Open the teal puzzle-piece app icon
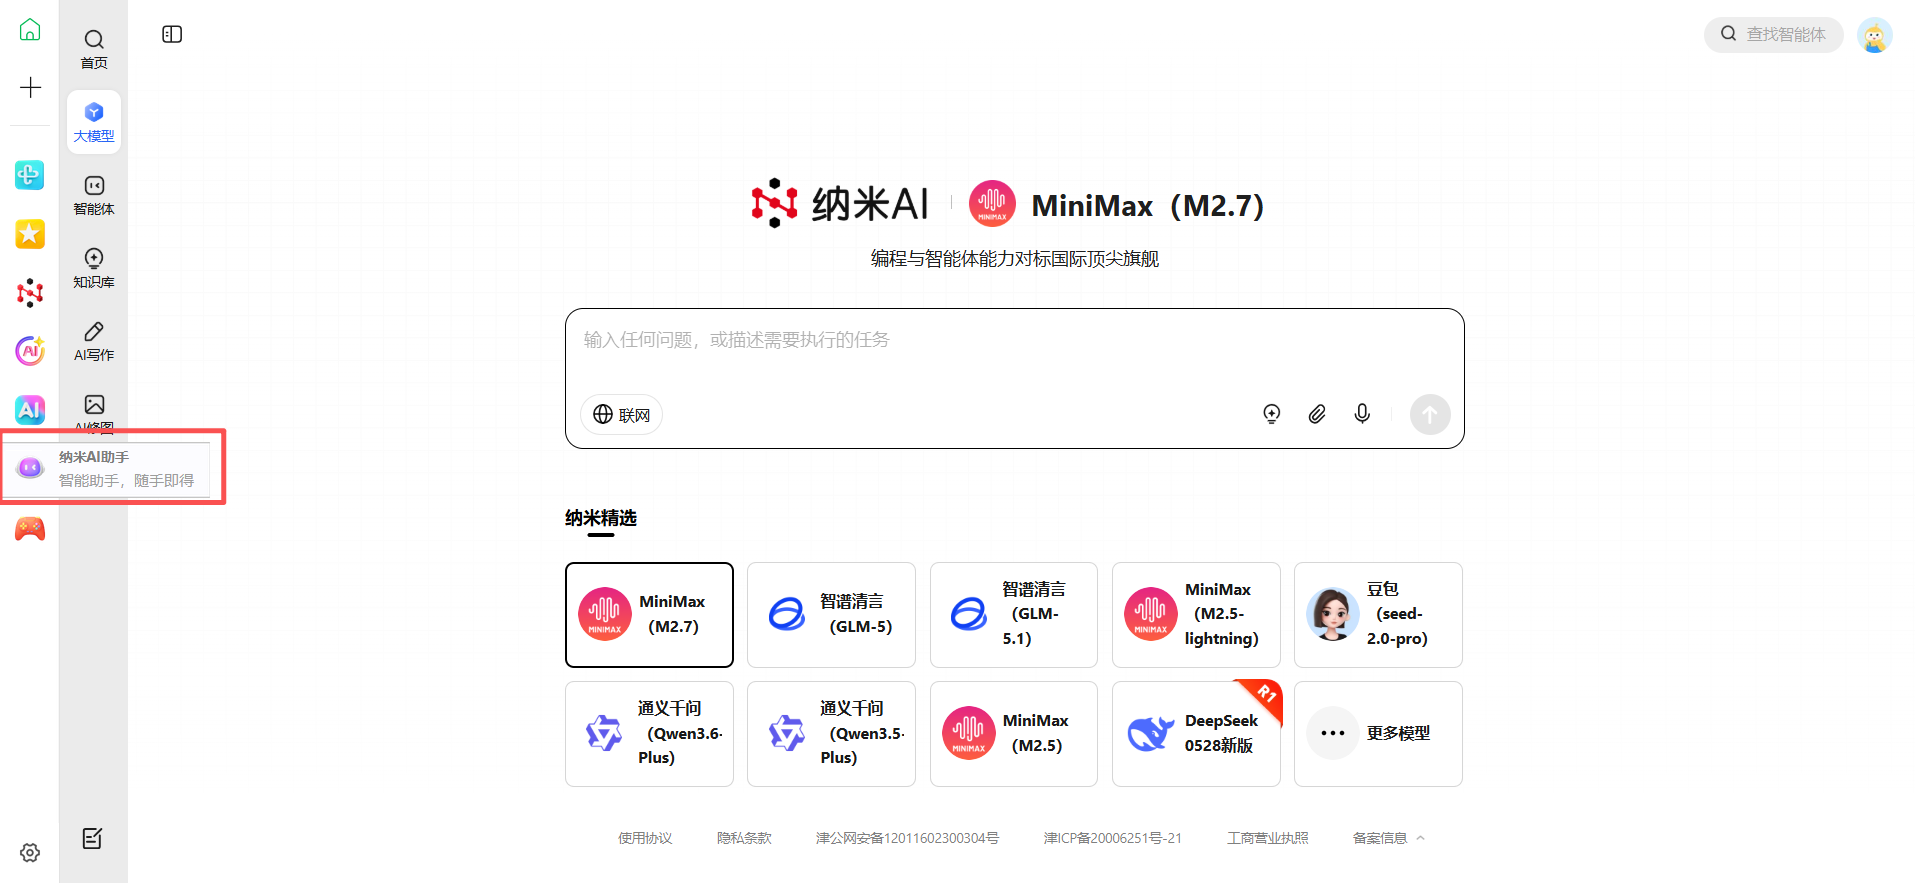Screen dimensions: 1915x884 click(30, 175)
